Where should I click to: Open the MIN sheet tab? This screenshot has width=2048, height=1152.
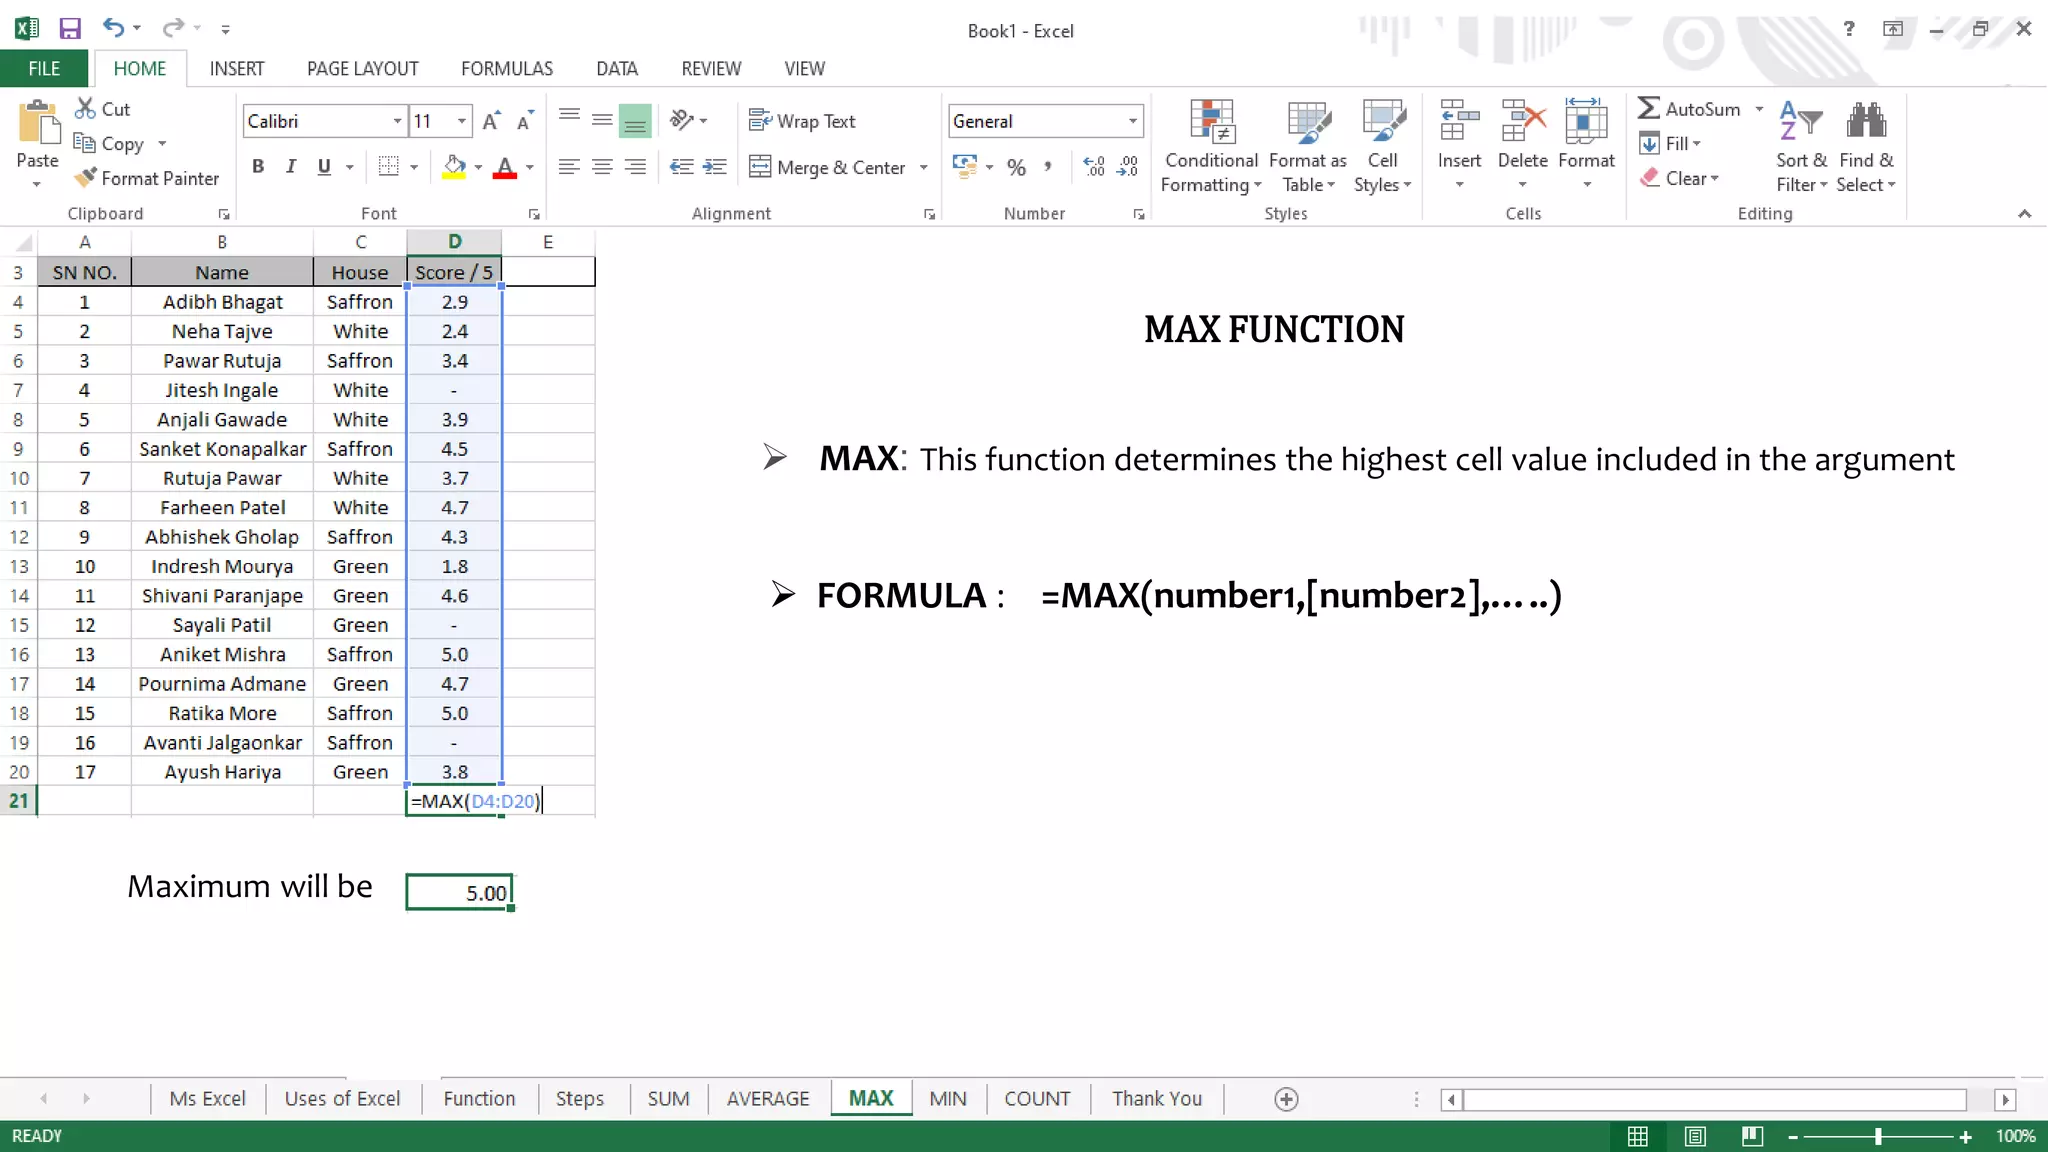(x=947, y=1098)
